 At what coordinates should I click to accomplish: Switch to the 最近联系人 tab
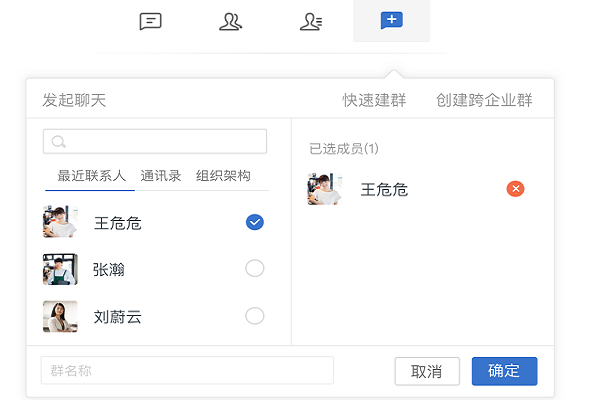tap(92, 176)
